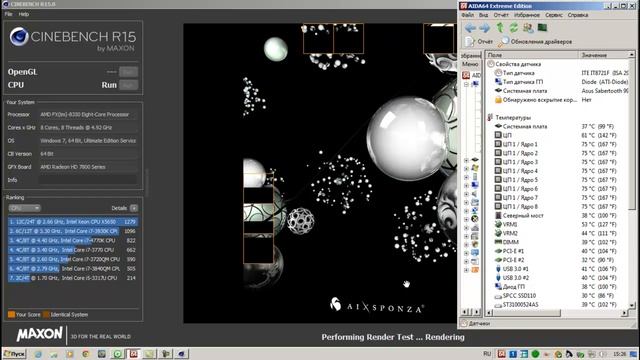This screenshot has height=360, width=640.
Task: Open Вид menu in AIDA64
Action: (x=484, y=15)
